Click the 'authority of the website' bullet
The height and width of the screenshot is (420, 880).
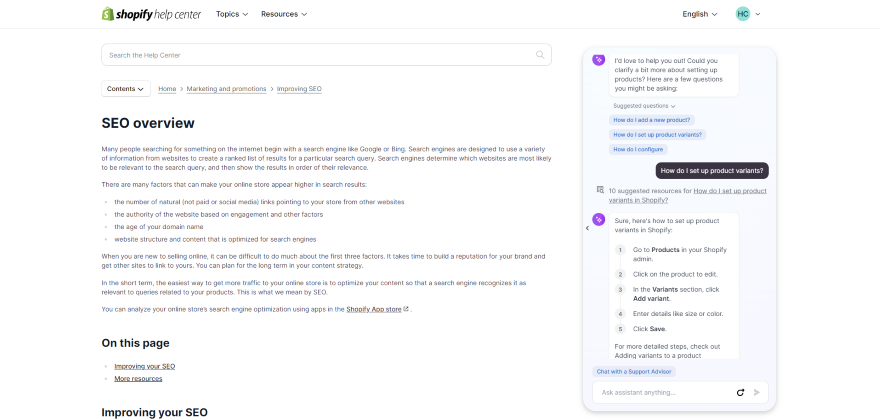click(219, 214)
